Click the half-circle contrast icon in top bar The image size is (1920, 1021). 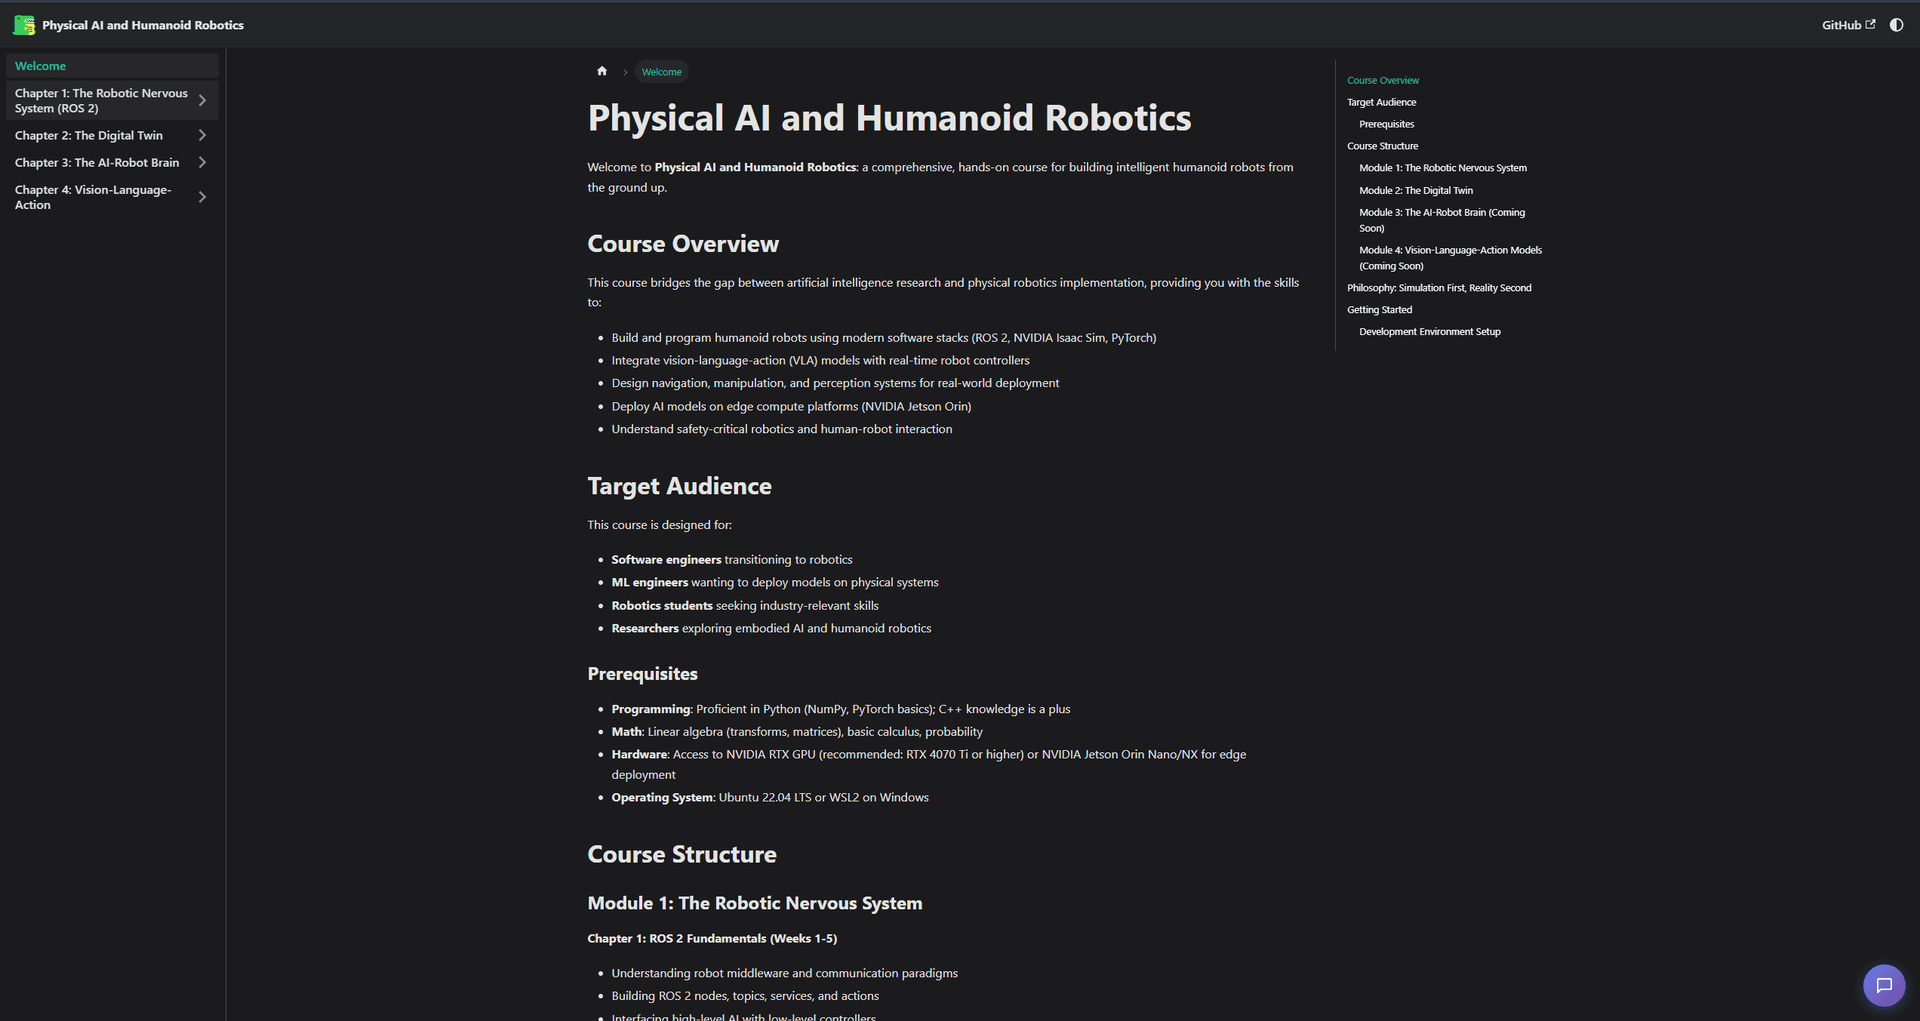click(1897, 24)
